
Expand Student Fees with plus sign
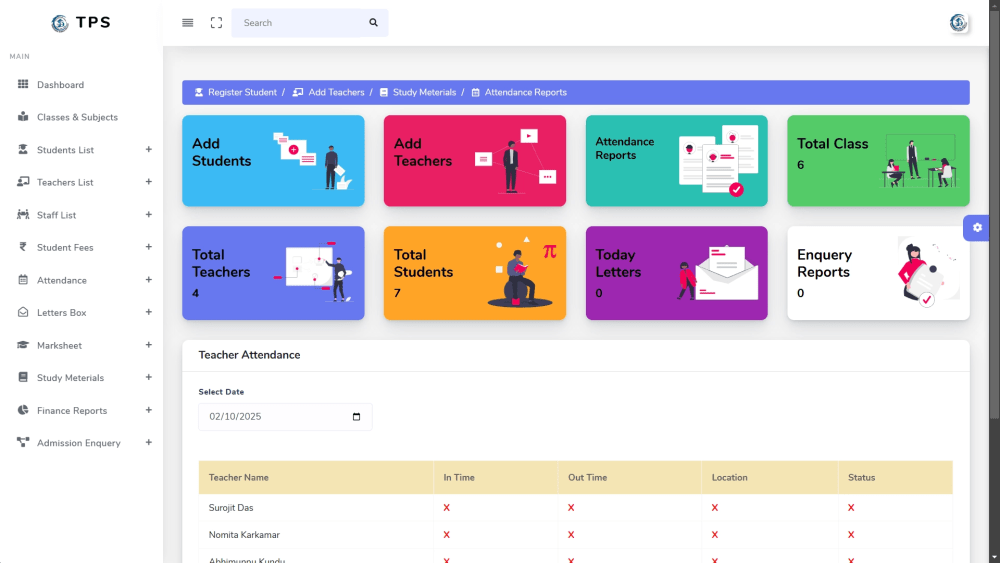click(149, 247)
